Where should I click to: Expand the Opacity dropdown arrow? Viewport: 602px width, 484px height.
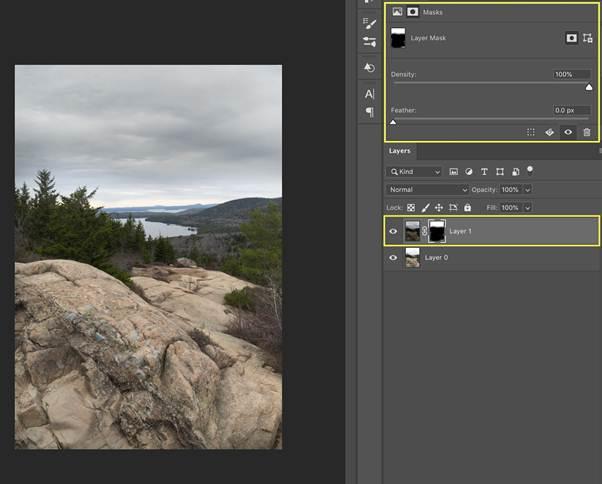(x=528, y=189)
